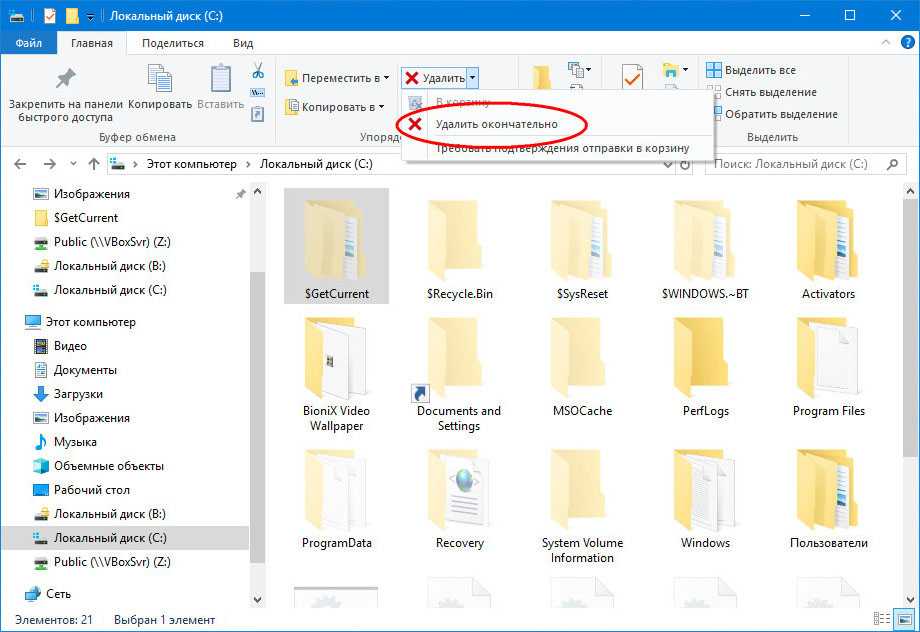This screenshot has height=632, width=920.
Task: Click Выделить все in the ribbon
Action: click(751, 70)
